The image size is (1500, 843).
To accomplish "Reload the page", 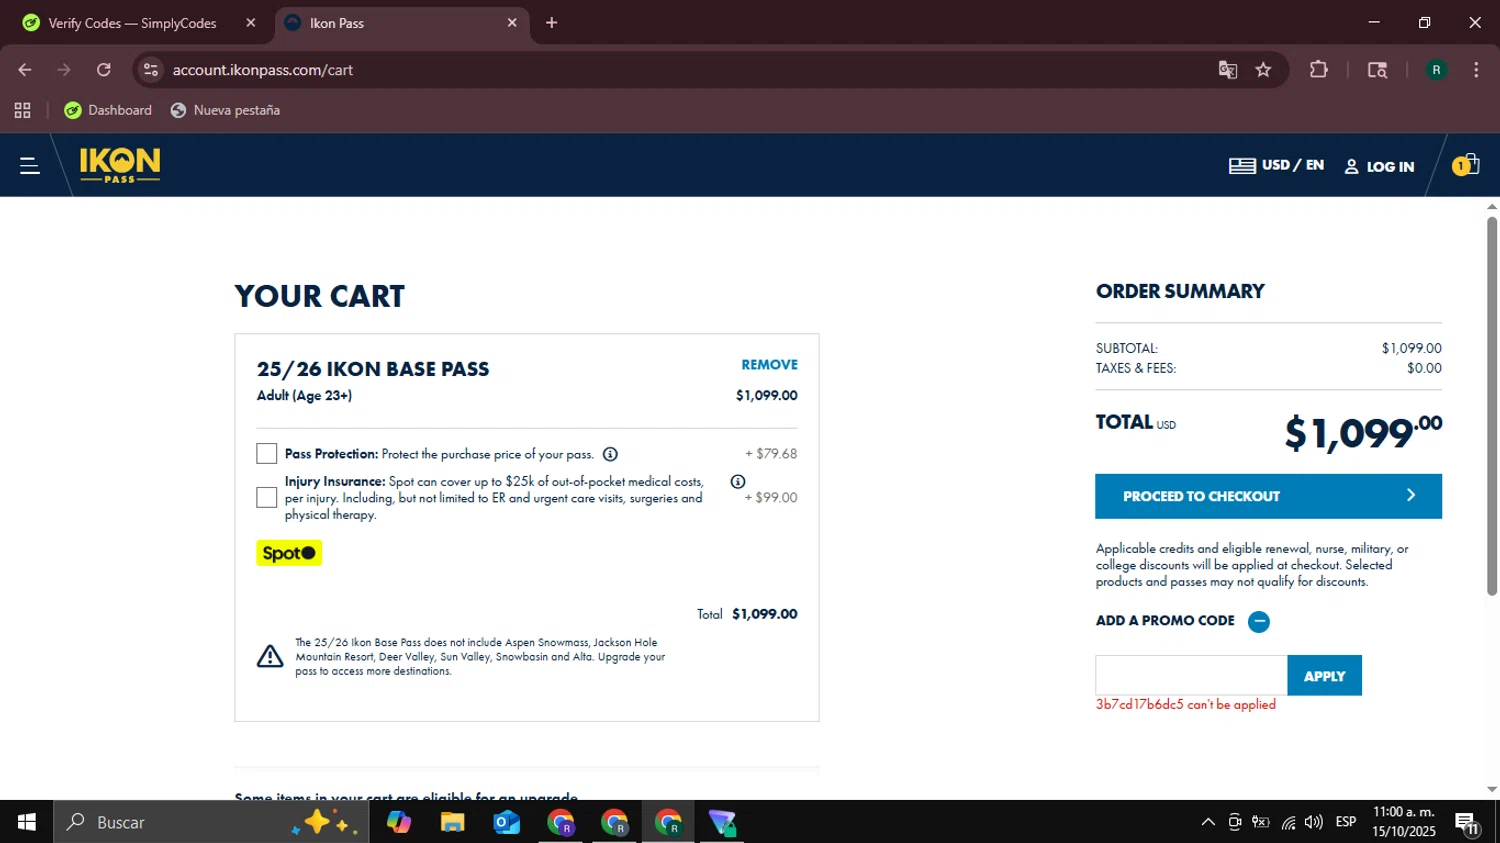I will (x=104, y=70).
